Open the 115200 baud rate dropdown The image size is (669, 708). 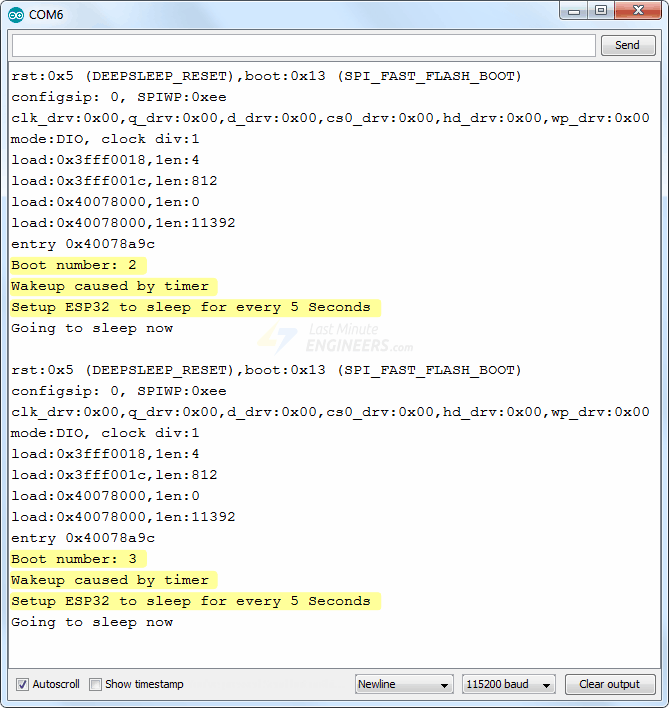click(x=508, y=684)
